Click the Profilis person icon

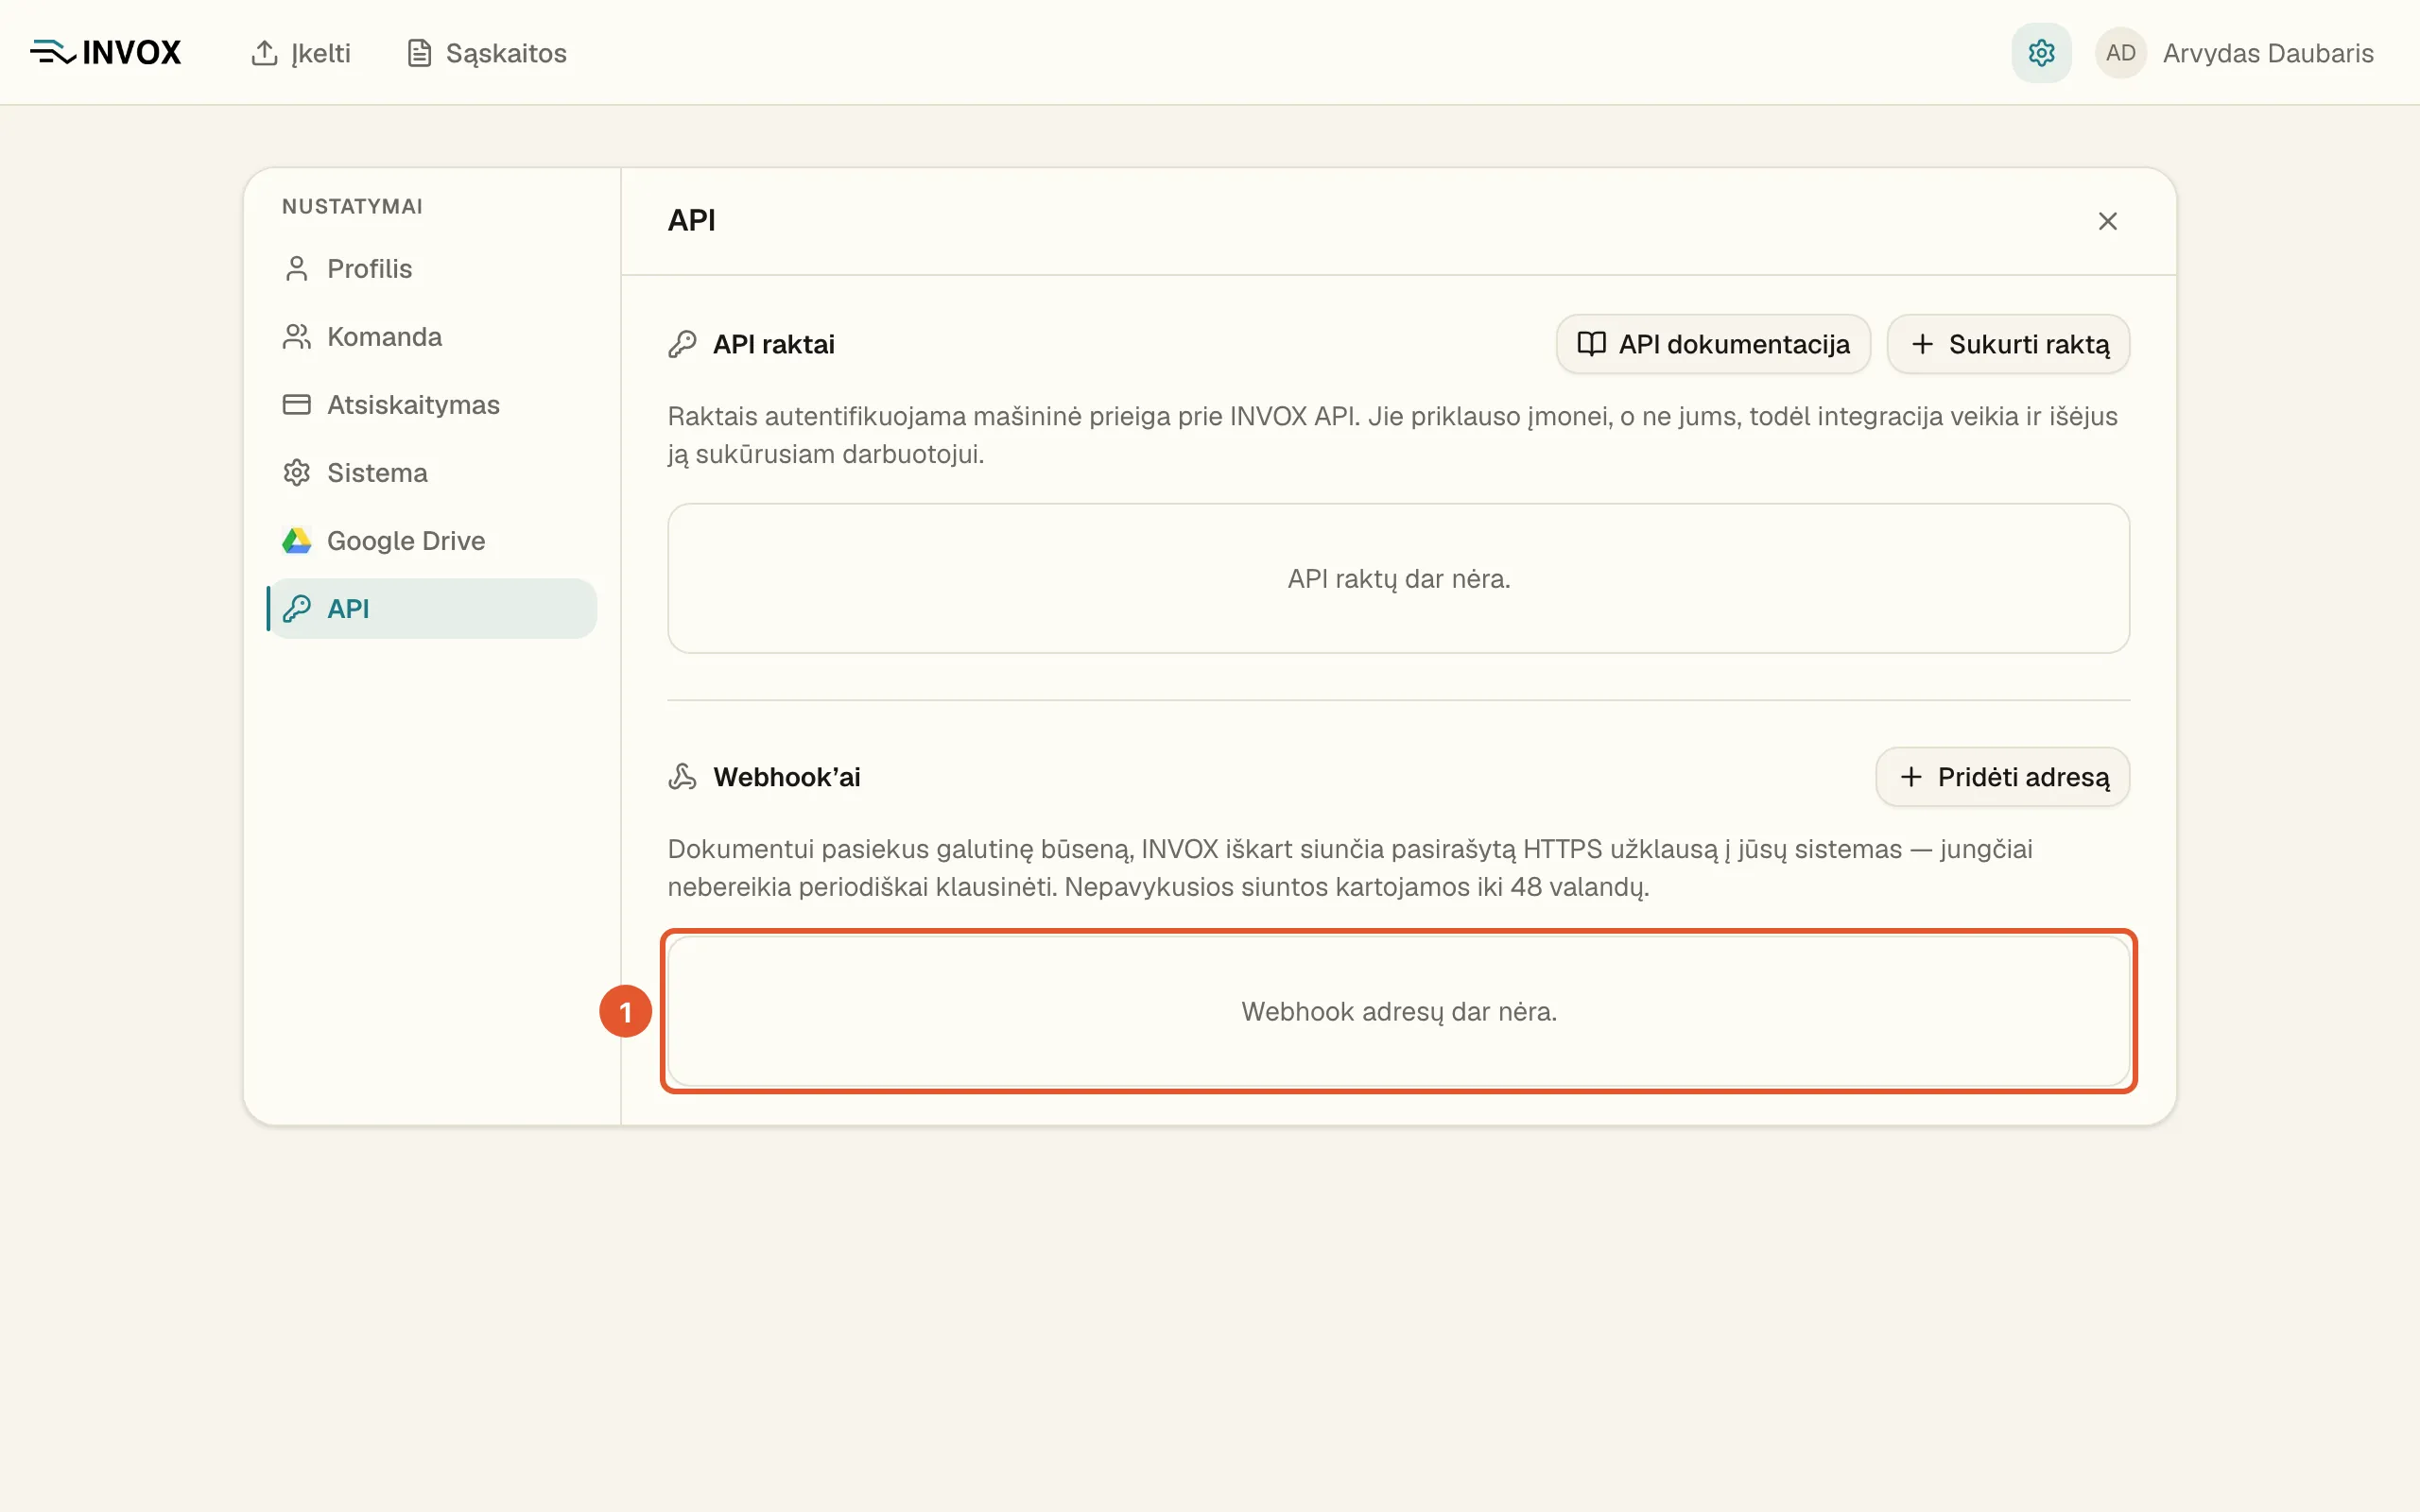[296, 269]
